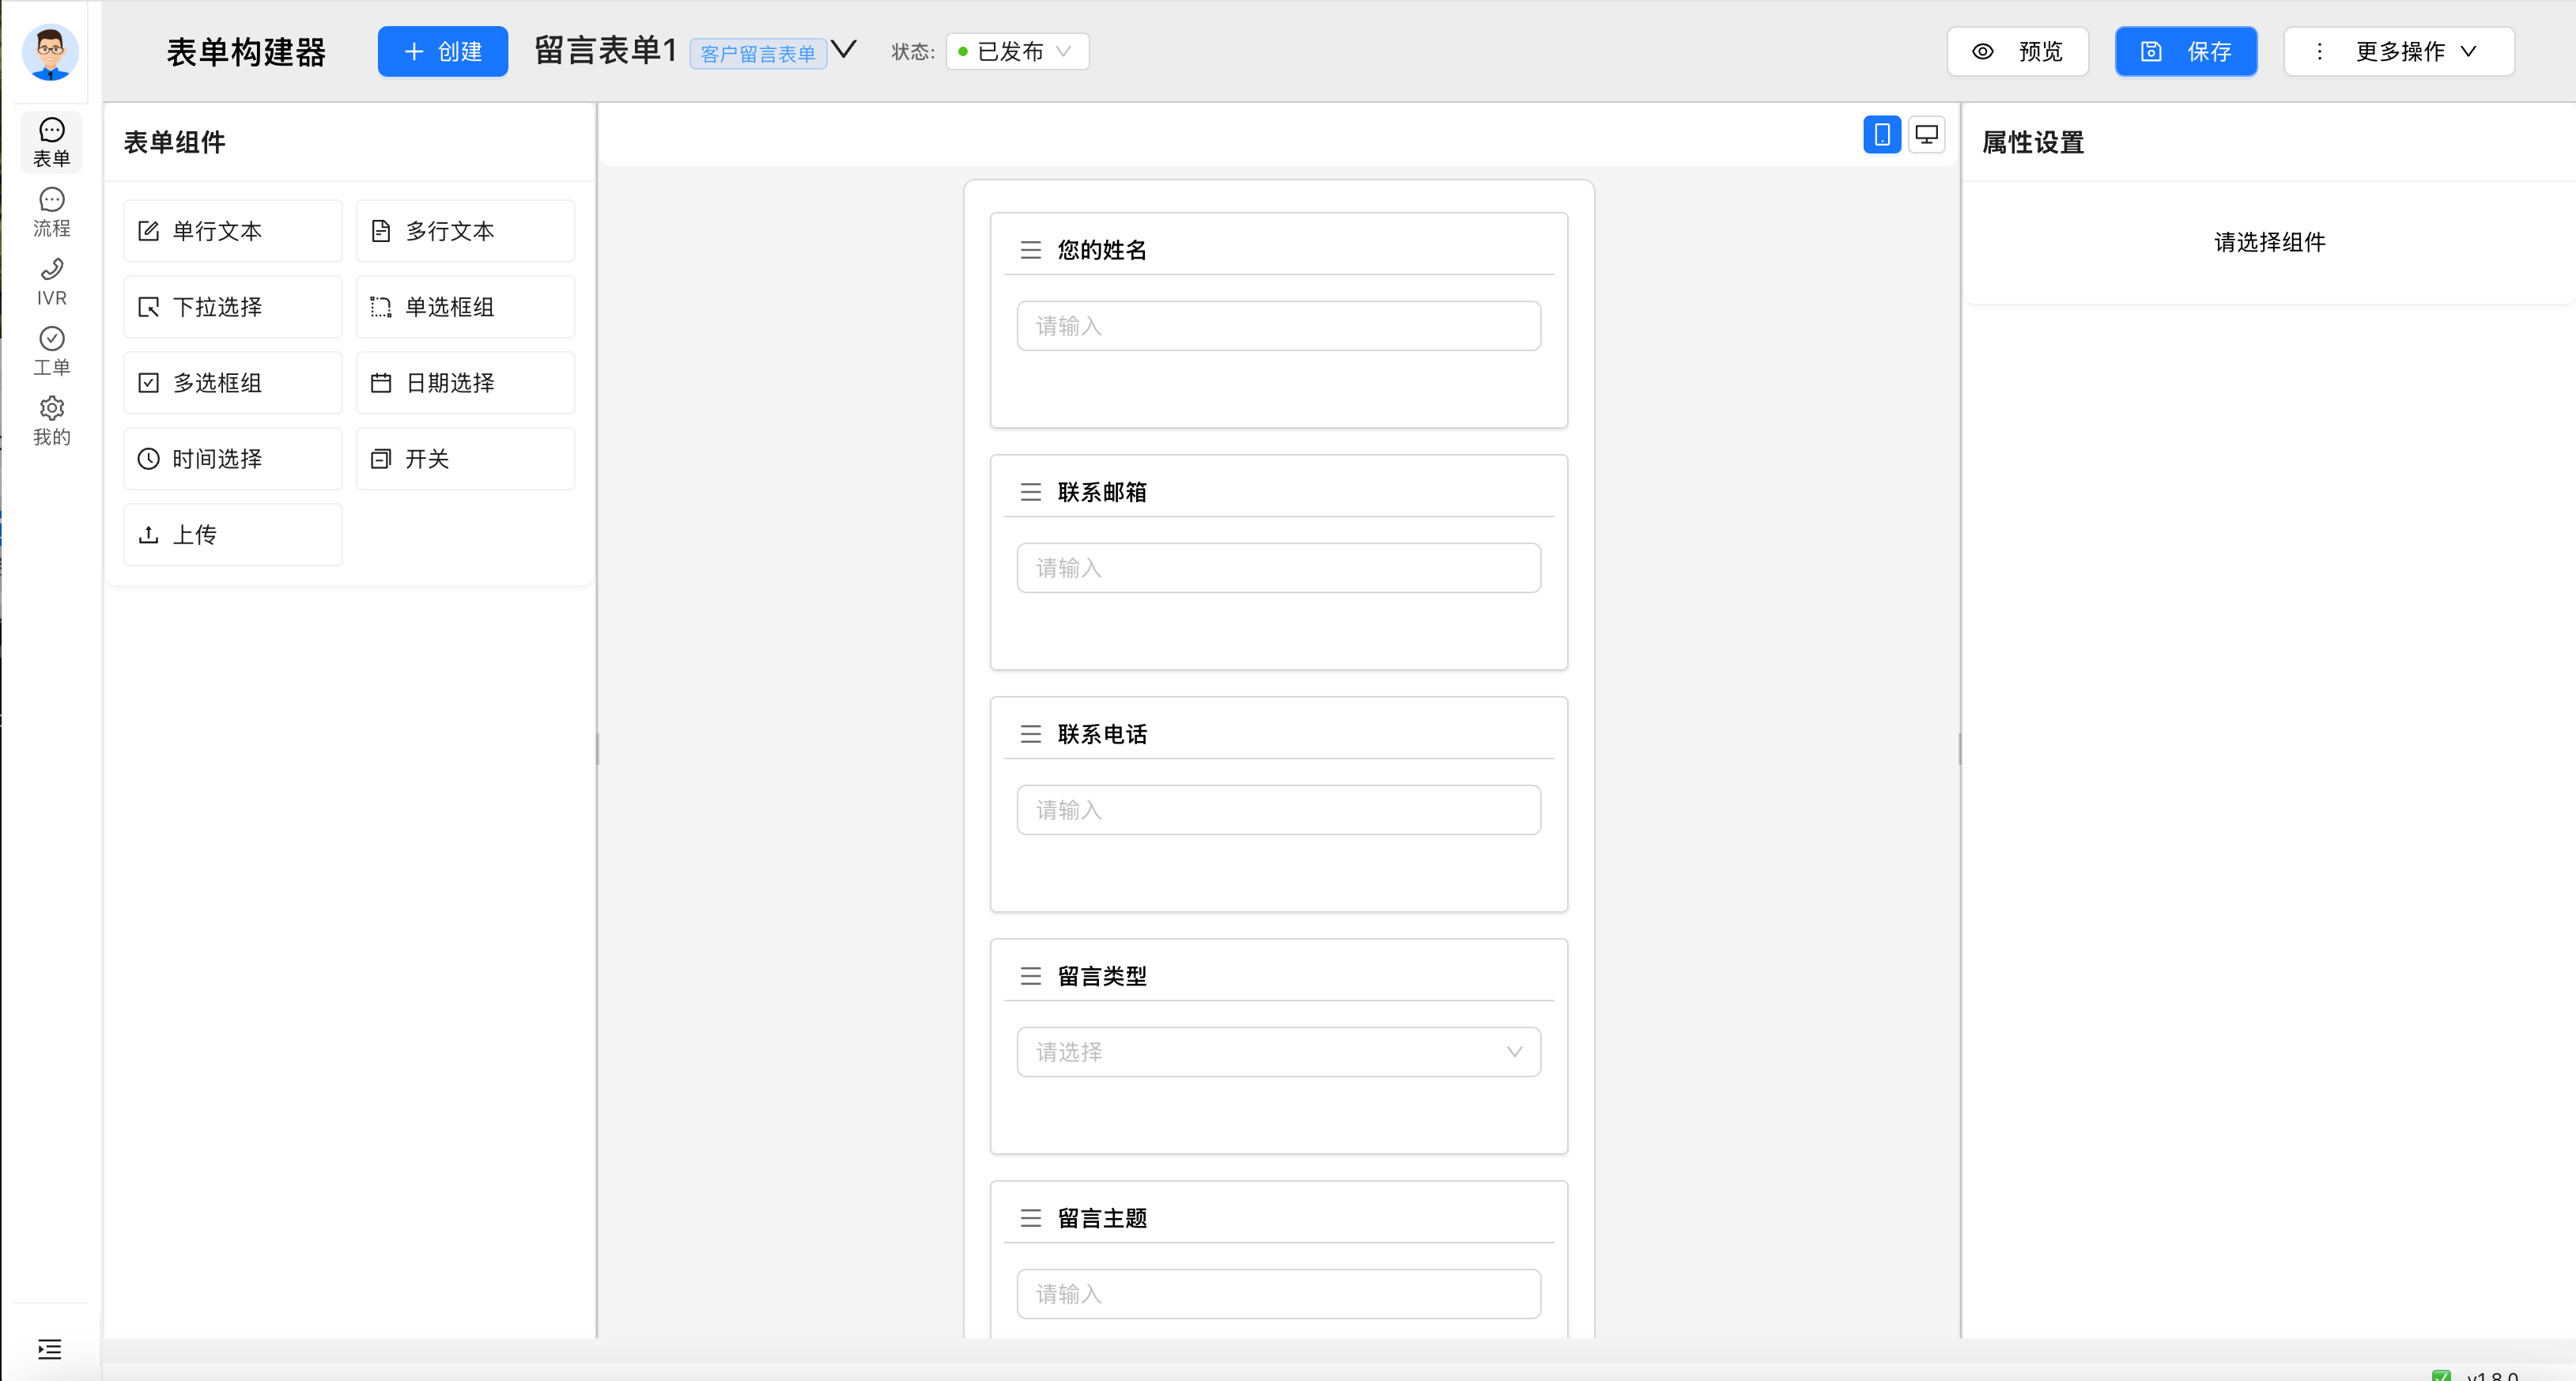Add a 多选框组 component
Image resolution: width=2576 pixels, height=1381 pixels.
(x=233, y=383)
